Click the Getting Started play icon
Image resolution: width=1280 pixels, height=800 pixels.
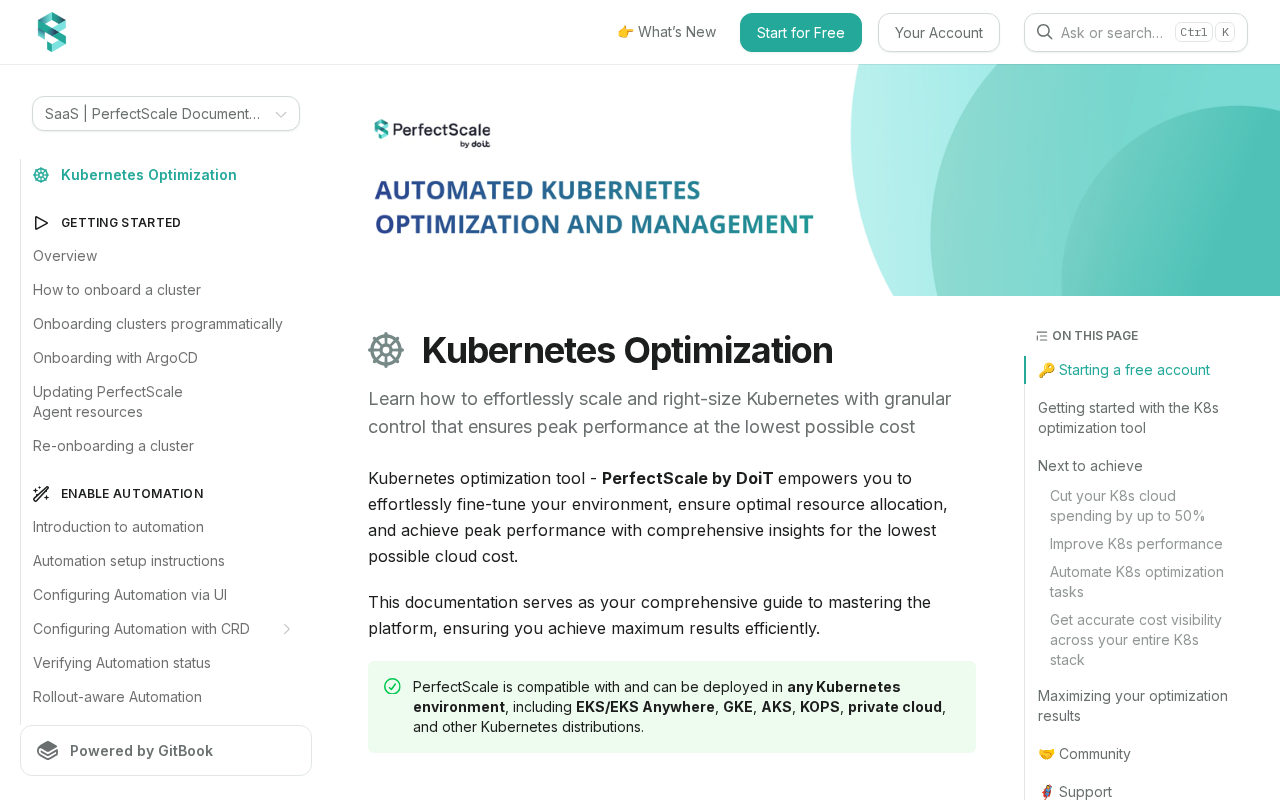(x=41, y=223)
